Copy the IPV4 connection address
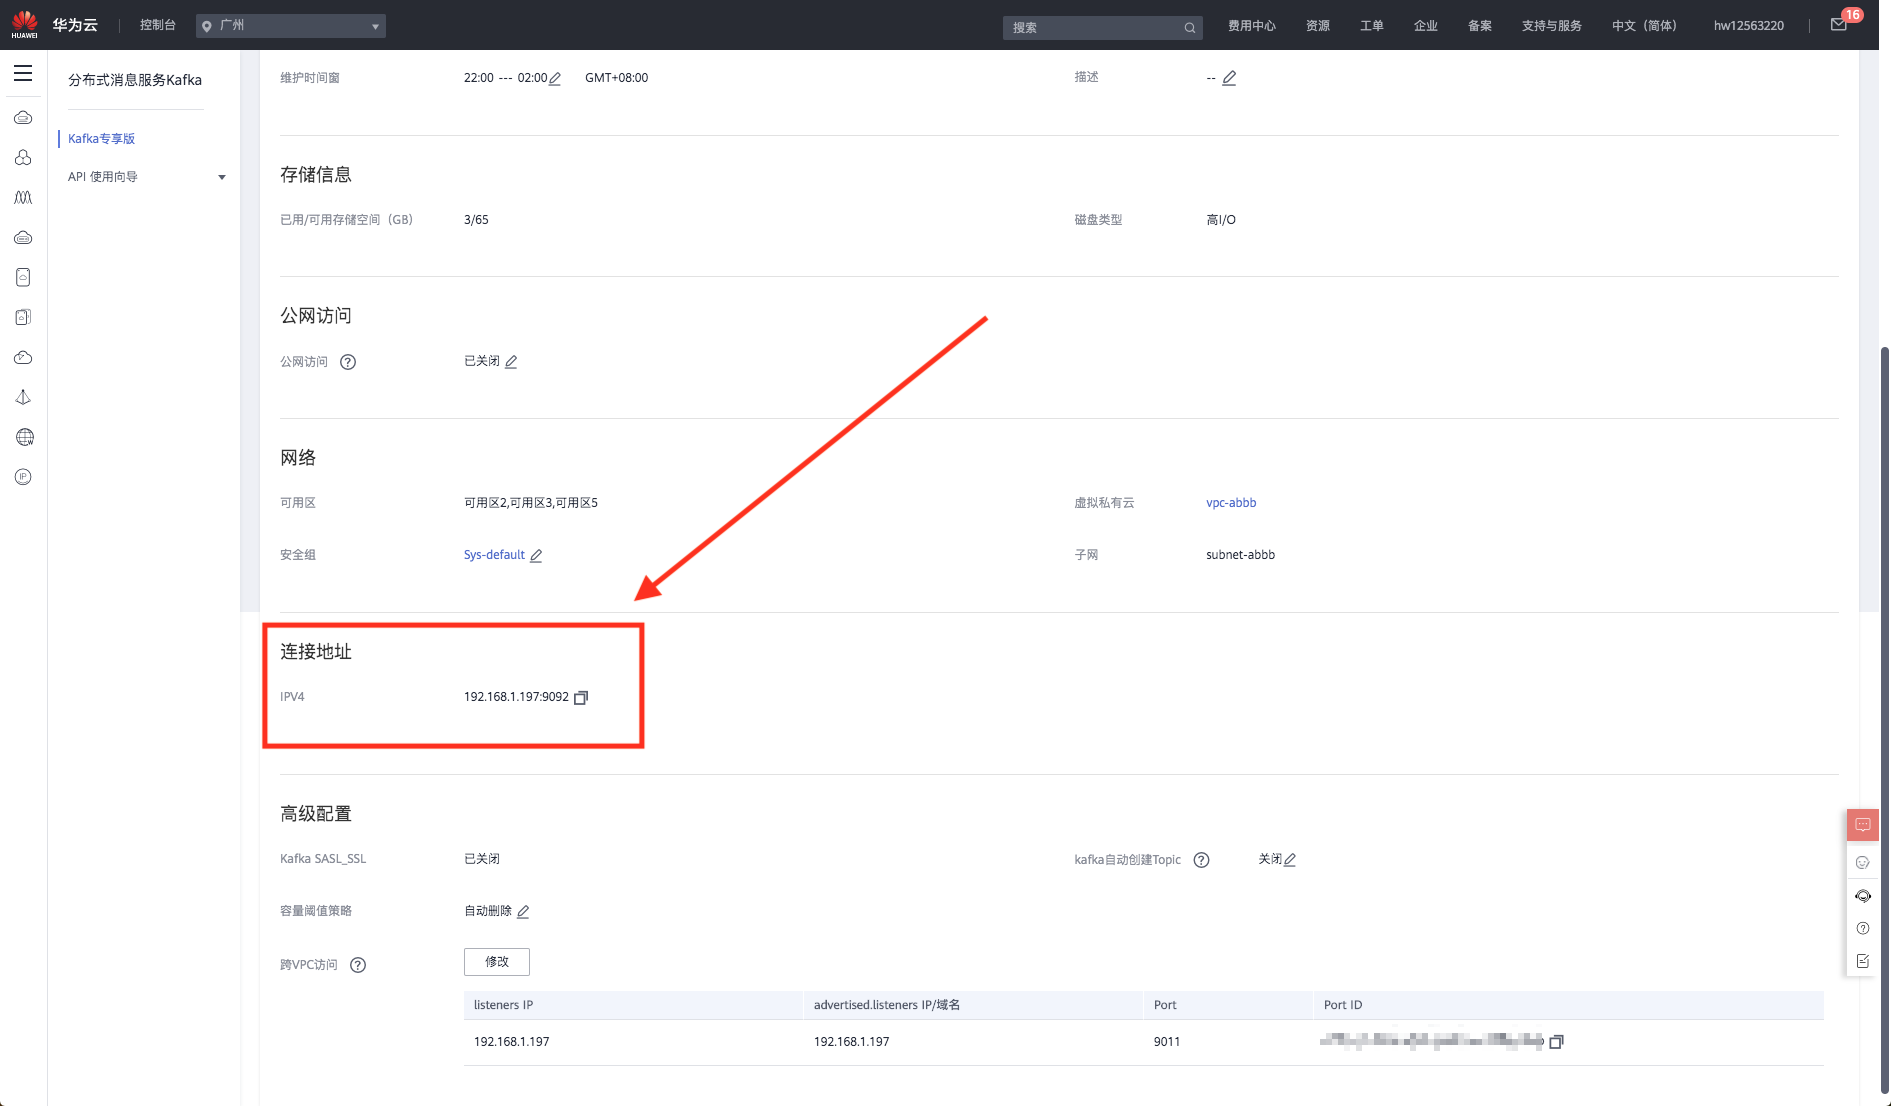The width and height of the screenshot is (1891, 1106). click(x=581, y=698)
